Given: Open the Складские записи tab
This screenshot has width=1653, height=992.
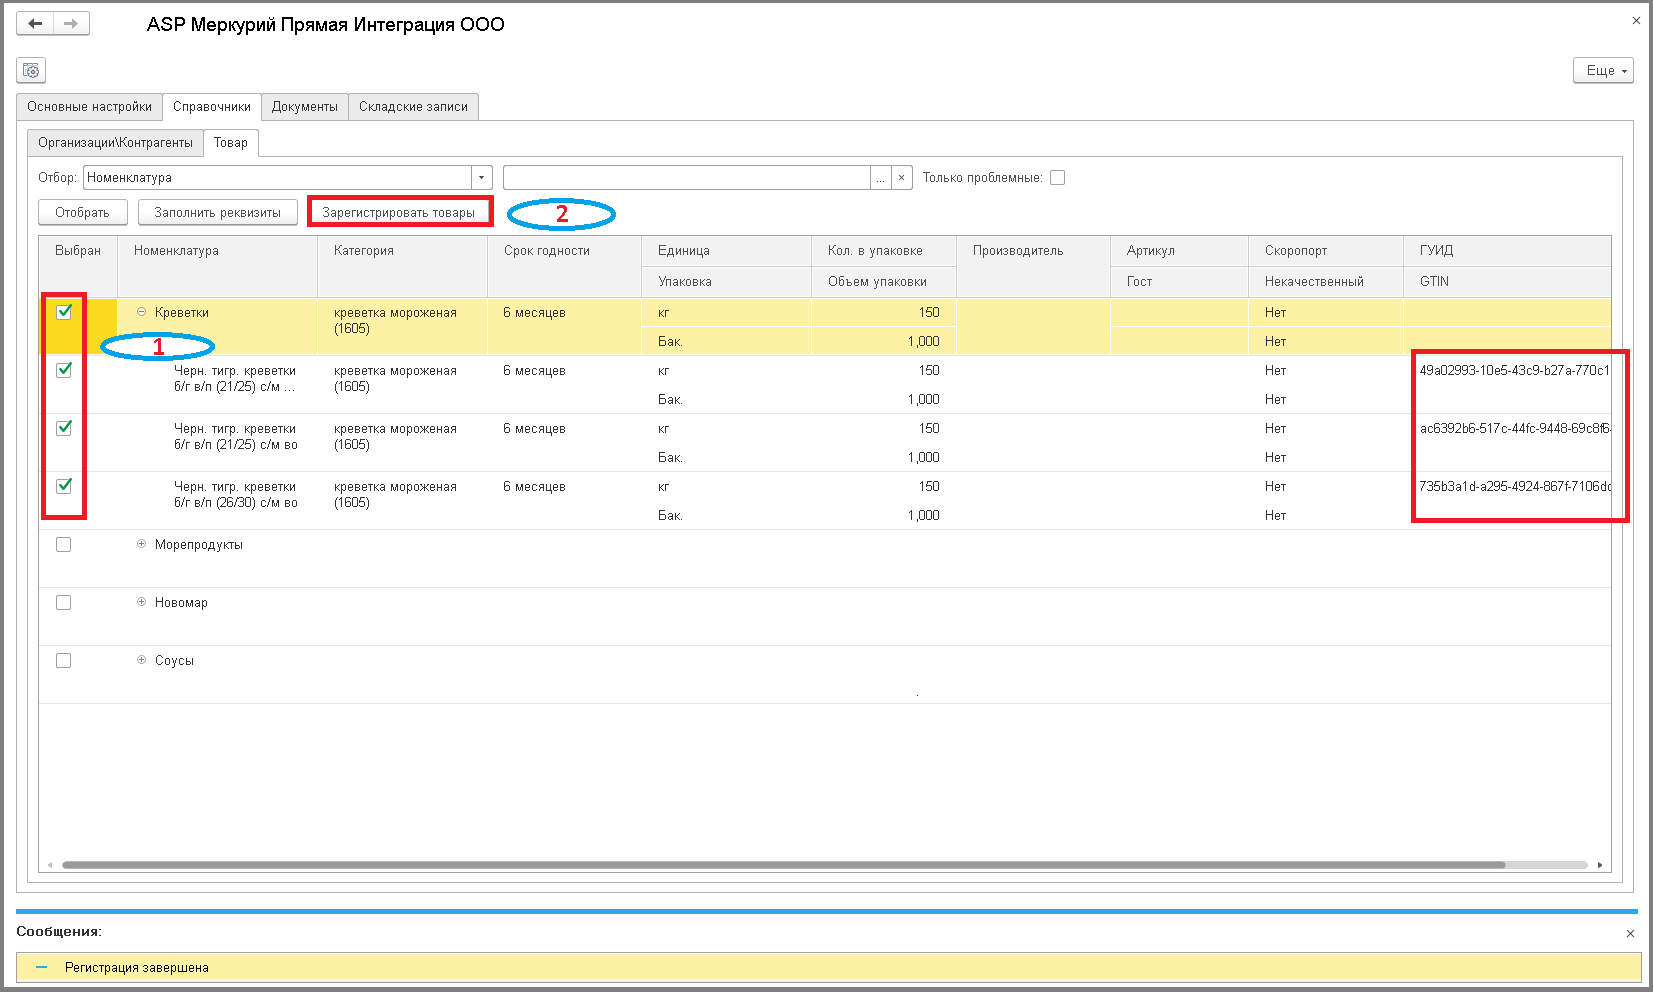Looking at the screenshot, I should (413, 106).
